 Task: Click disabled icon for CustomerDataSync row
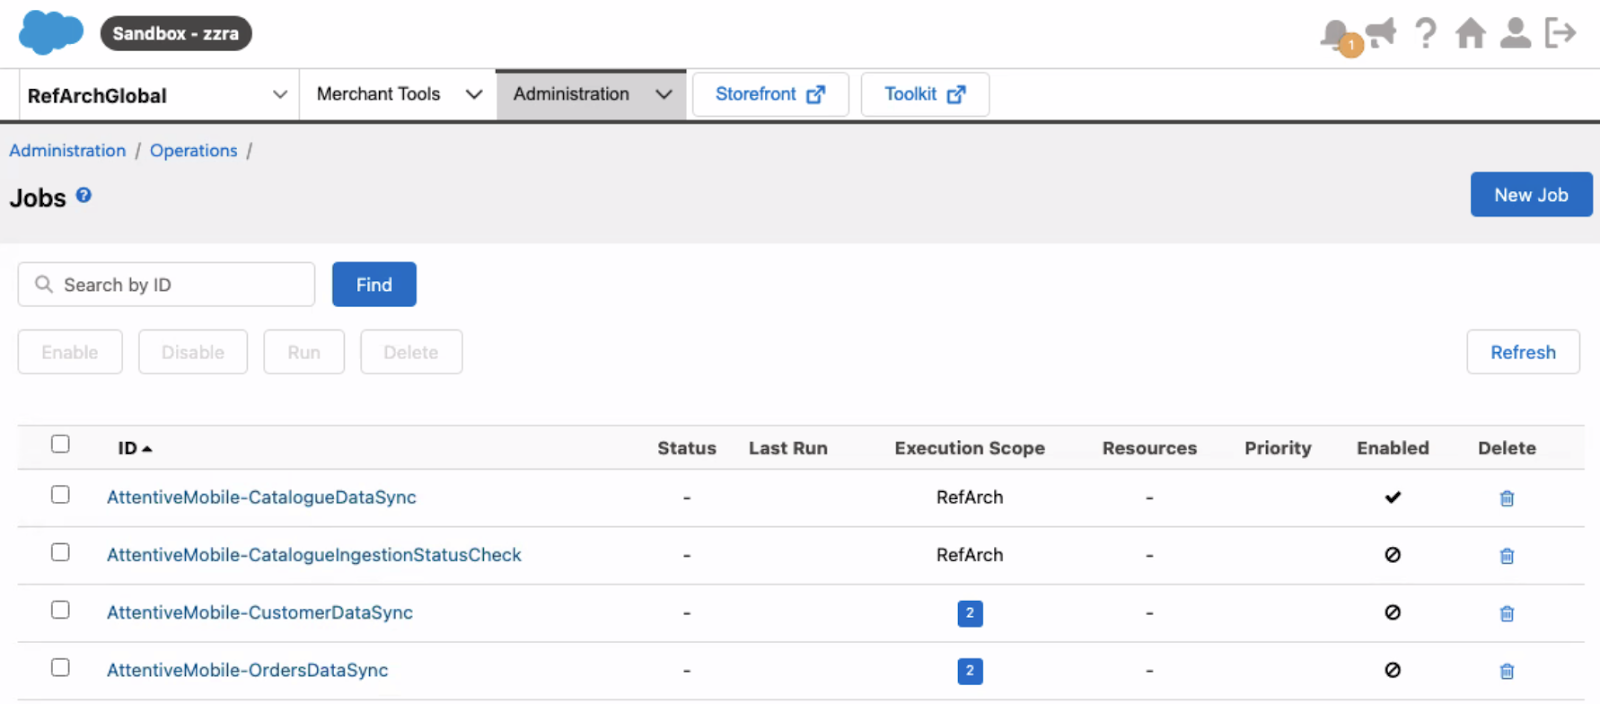(x=1393, y=612)
